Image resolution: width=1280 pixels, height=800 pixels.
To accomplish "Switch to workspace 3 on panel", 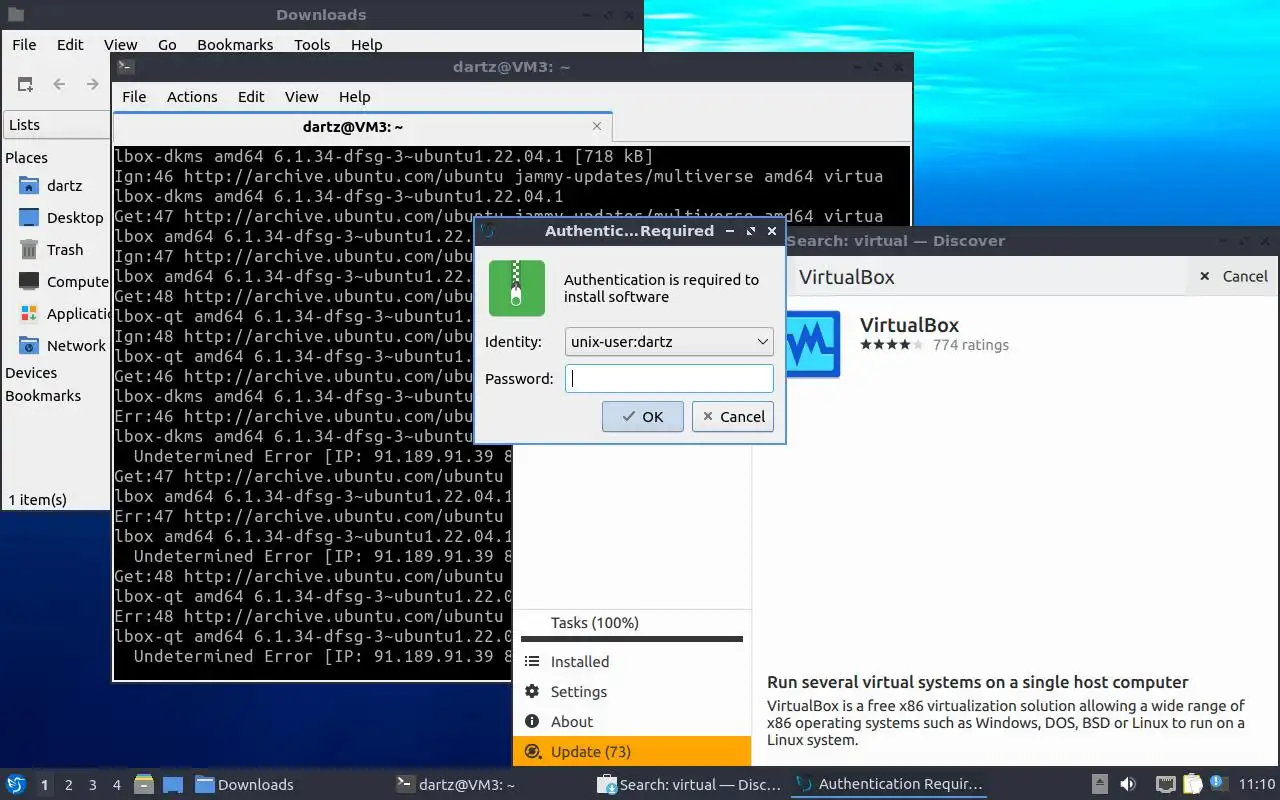I will tap(93, 785).
